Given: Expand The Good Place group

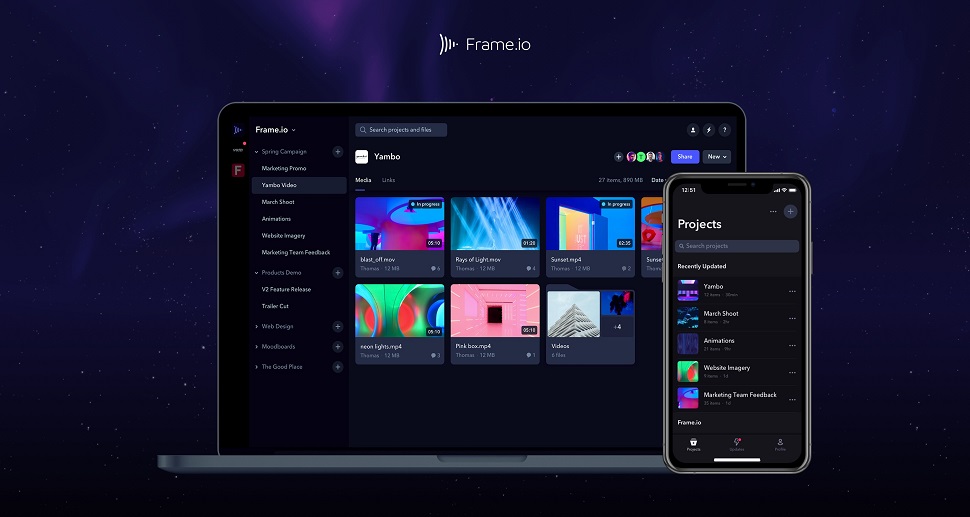Looking at the screenshot, I should click(257, 367).
